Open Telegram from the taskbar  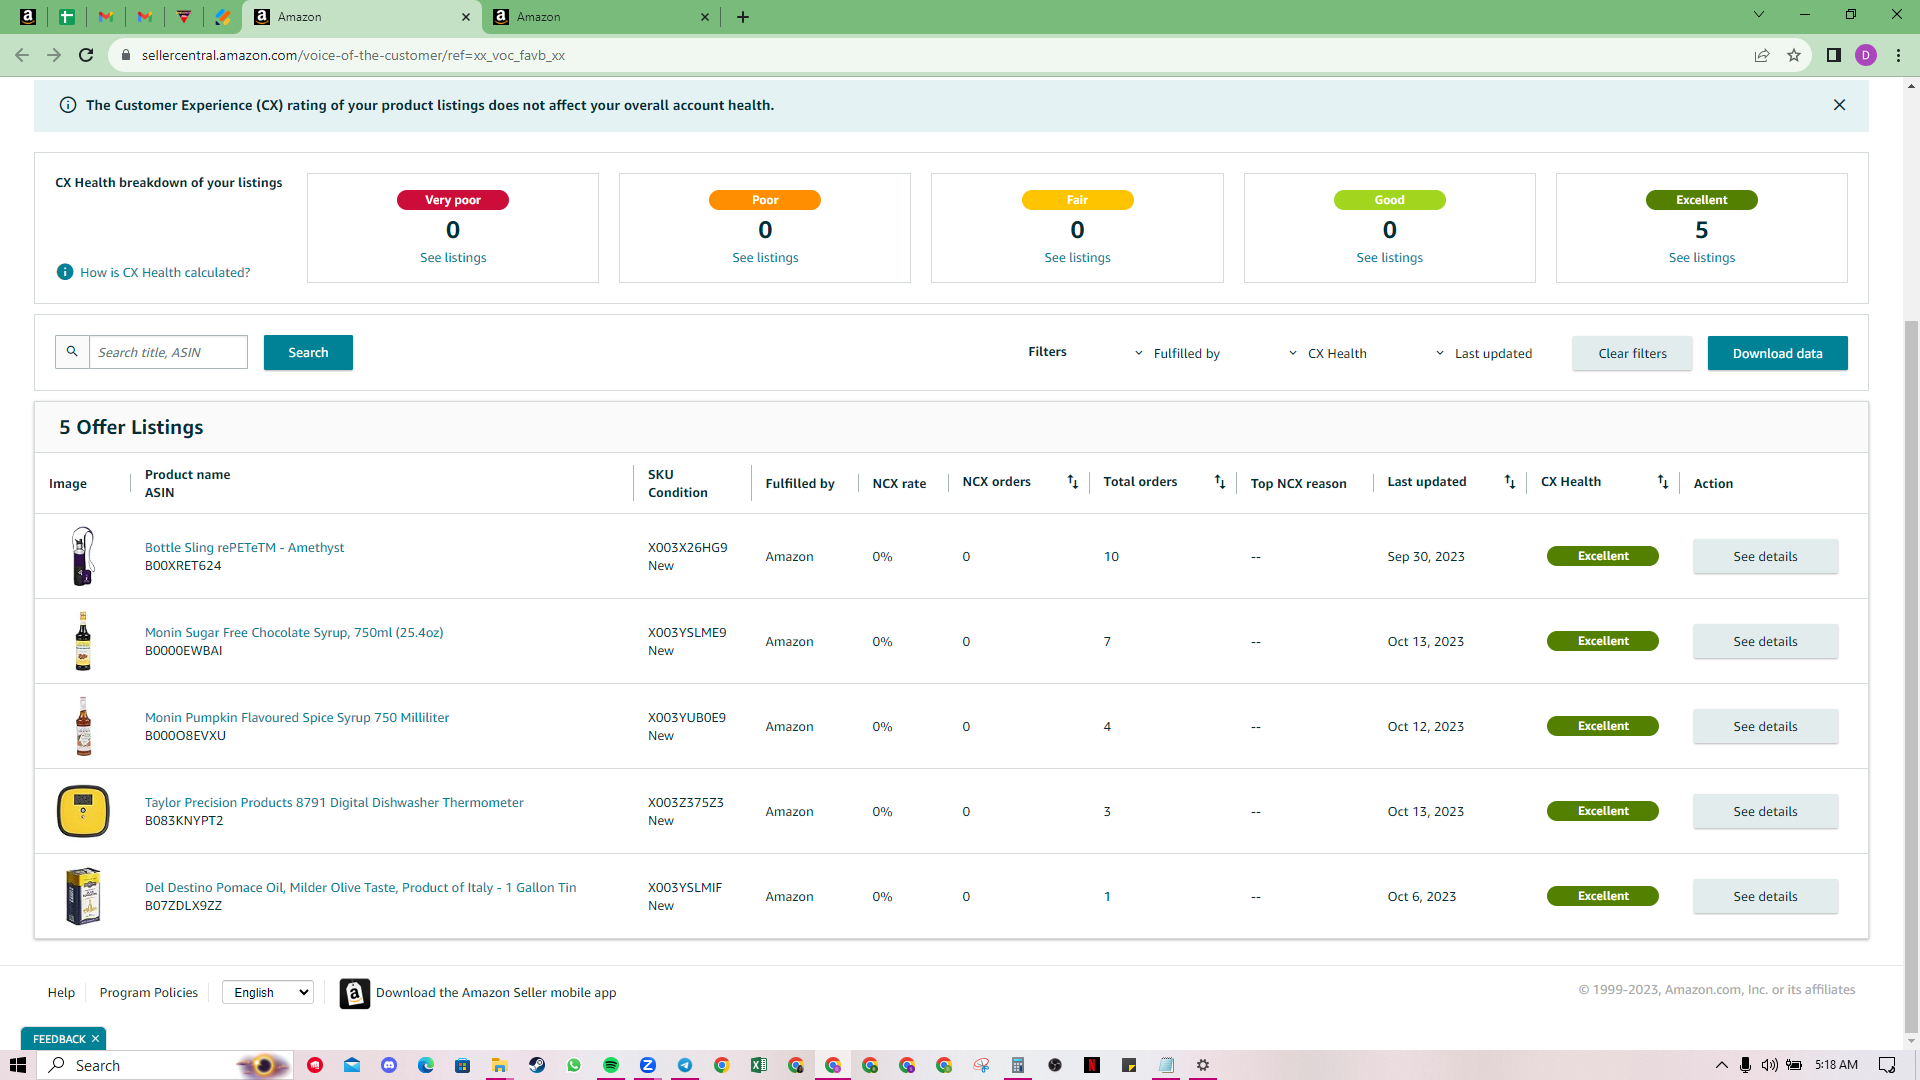pos(685,1065)
